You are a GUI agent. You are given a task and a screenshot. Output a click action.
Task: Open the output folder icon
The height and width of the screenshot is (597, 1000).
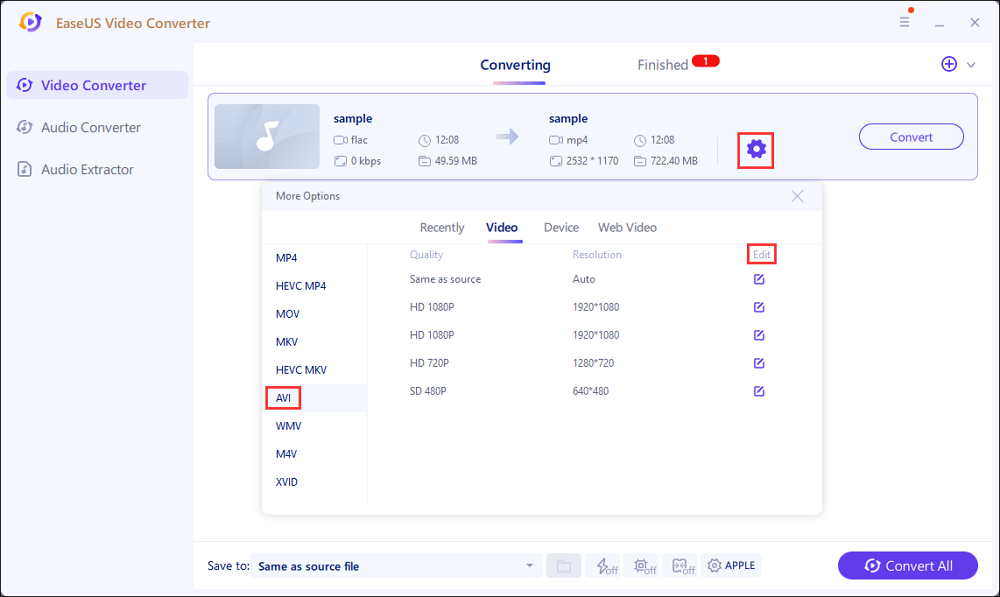(563, 566)
